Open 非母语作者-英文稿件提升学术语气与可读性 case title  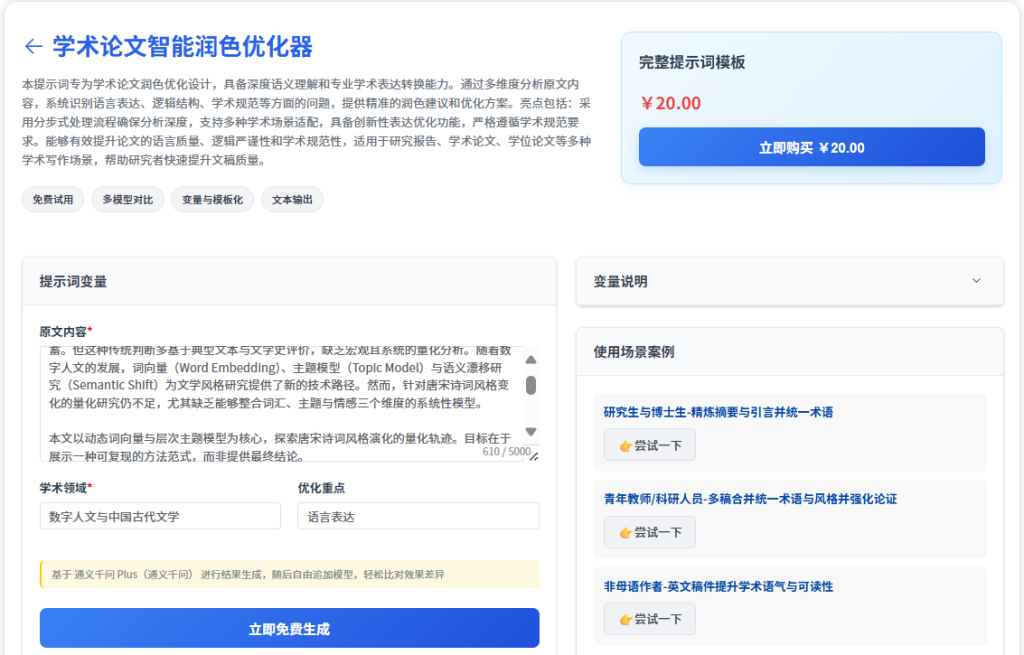click(x=718, y=586)
